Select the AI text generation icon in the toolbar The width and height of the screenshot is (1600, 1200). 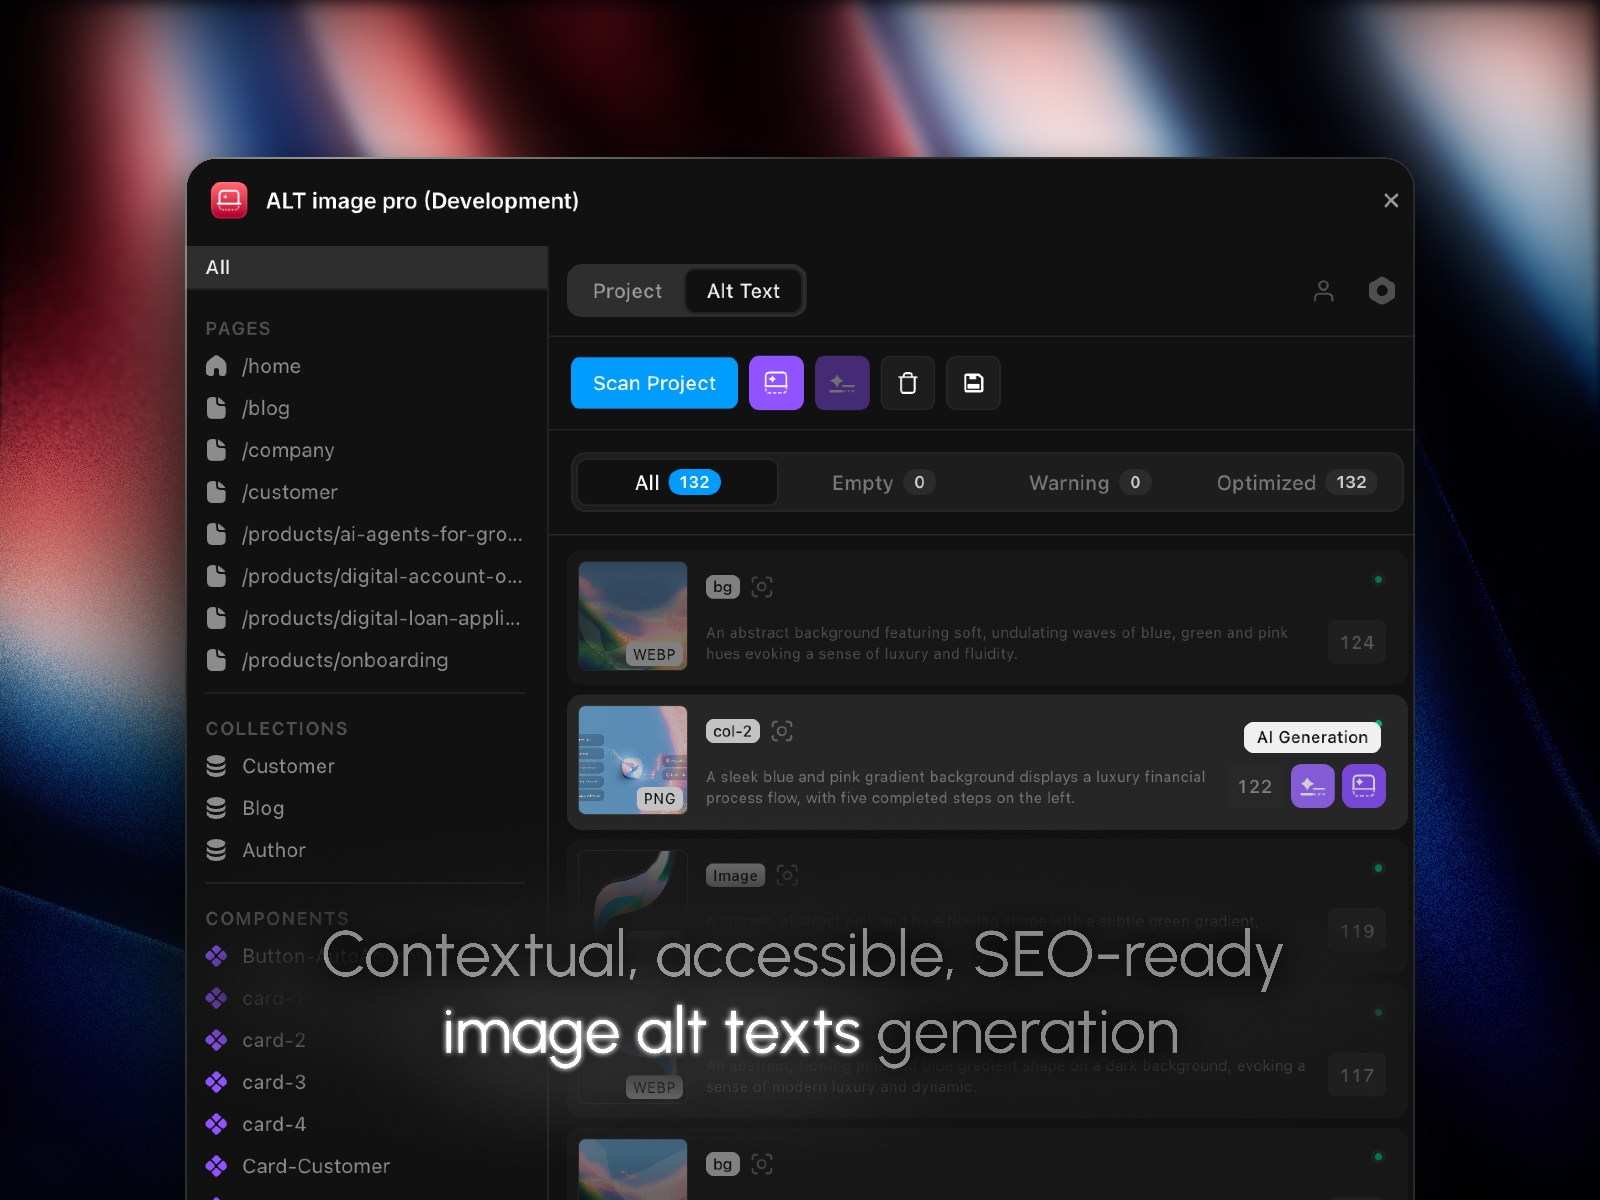click(842, 383)
